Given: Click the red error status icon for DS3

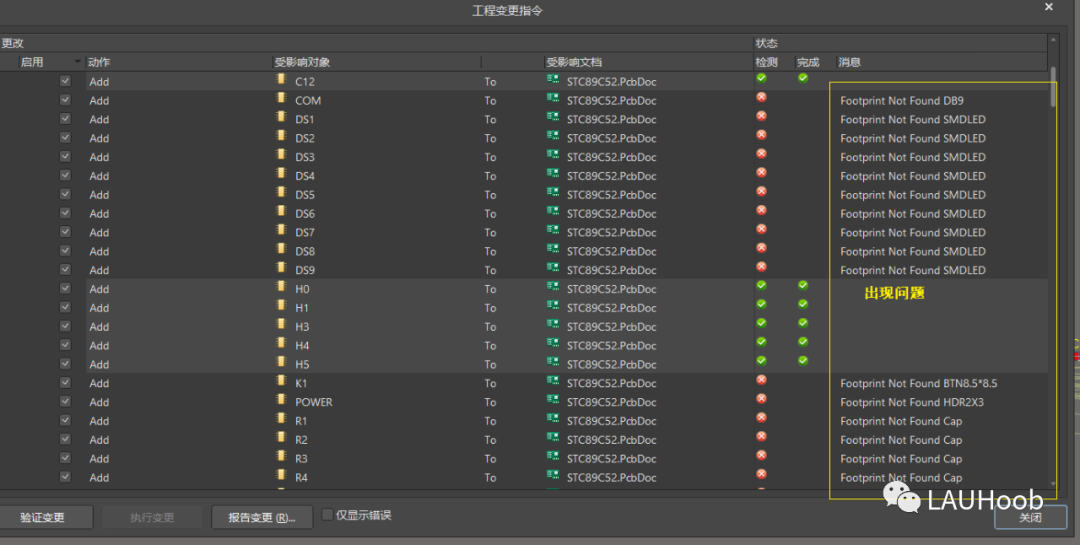Looking at the screenshot, I should click(x=761, y=154).
